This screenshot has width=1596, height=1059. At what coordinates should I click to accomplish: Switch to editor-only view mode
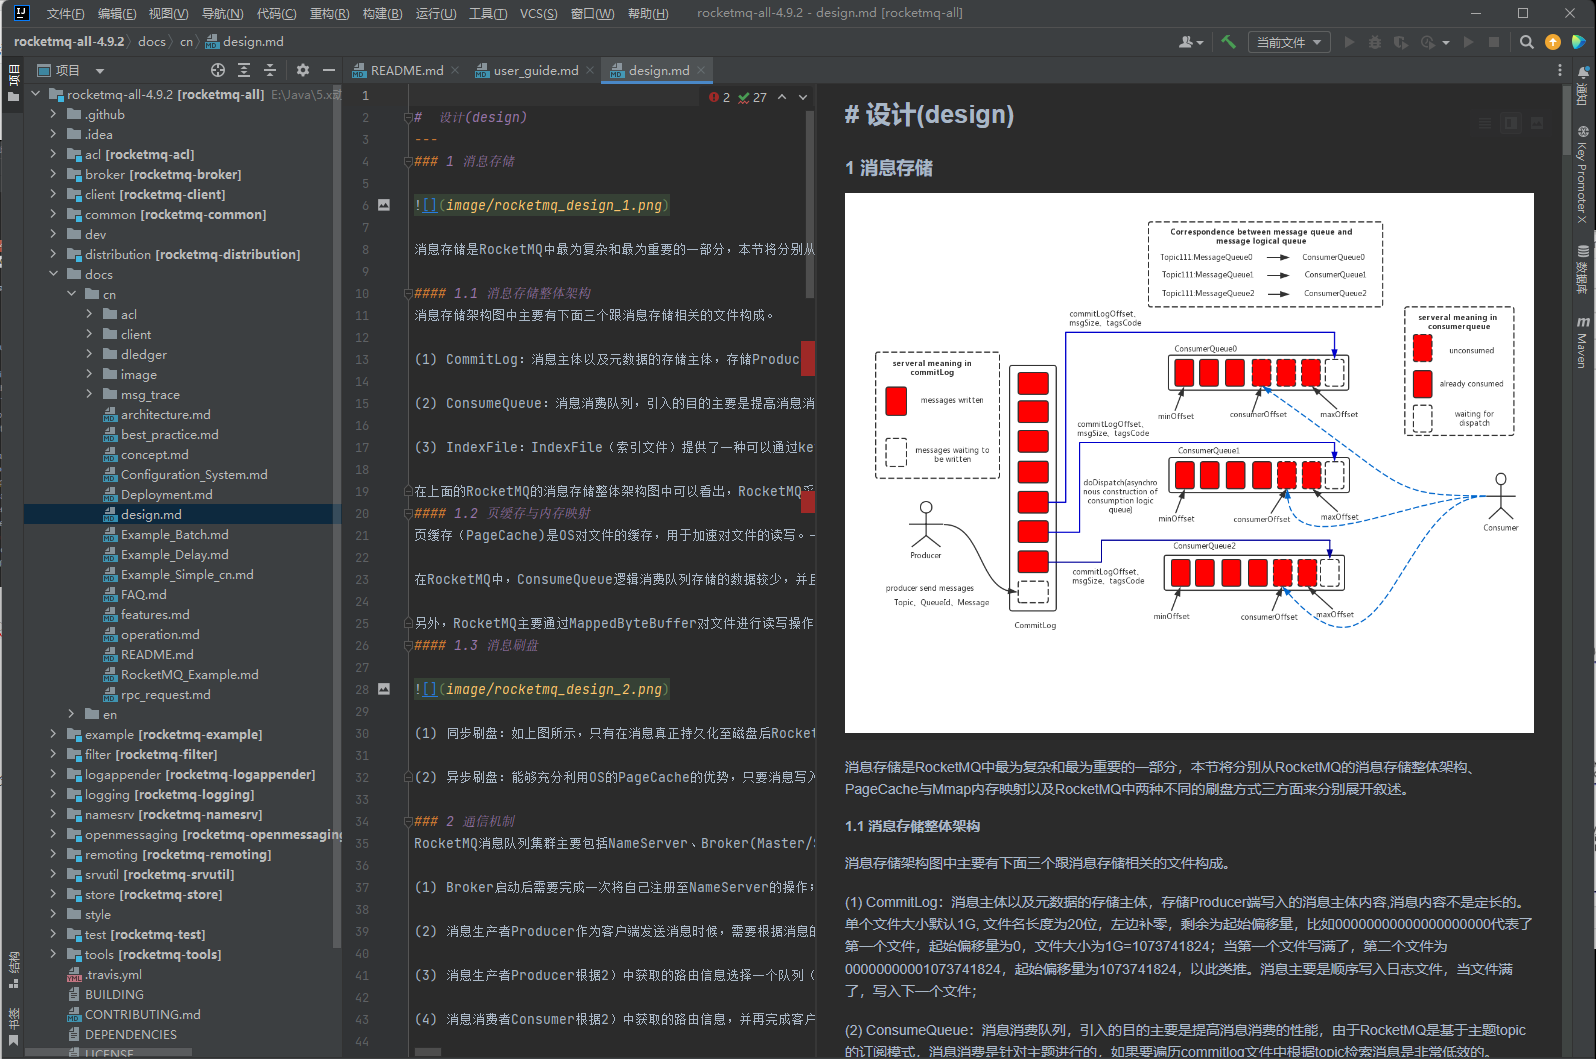click(1485, 123)
